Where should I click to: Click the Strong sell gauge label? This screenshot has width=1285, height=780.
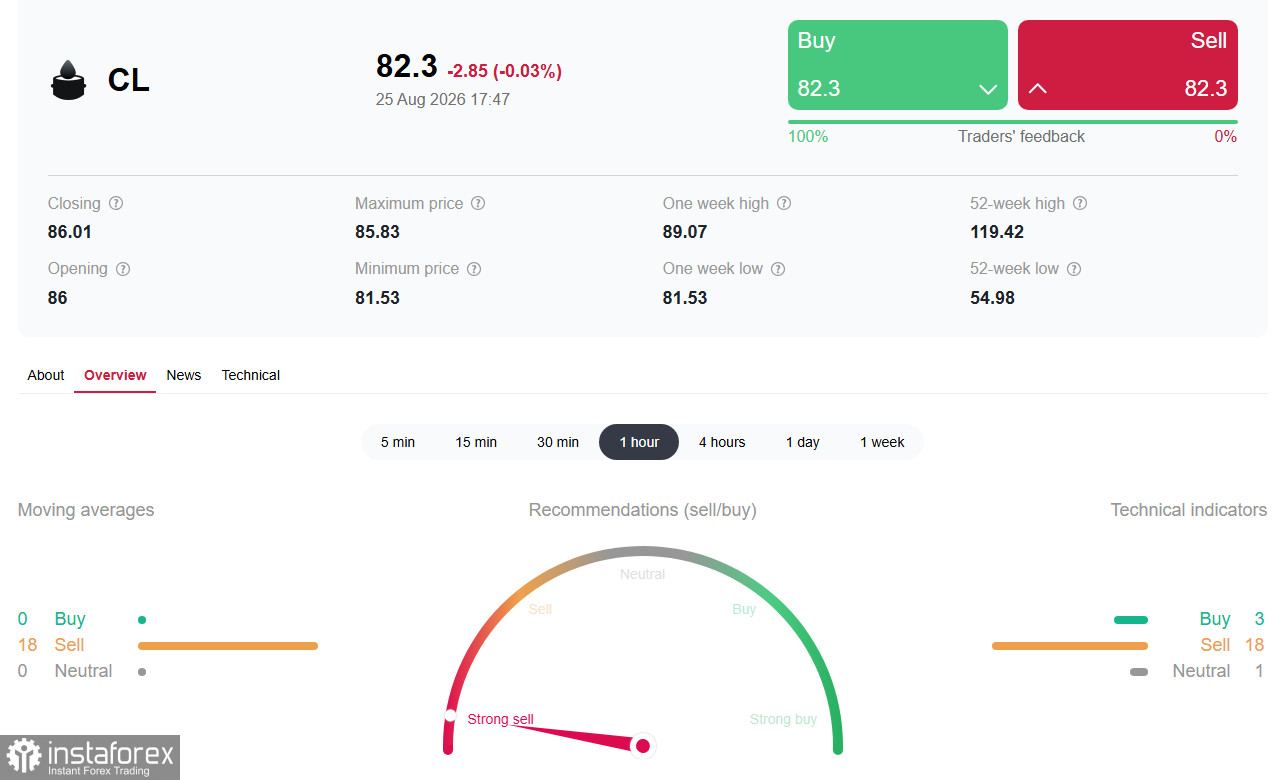[x=501, y=719]
